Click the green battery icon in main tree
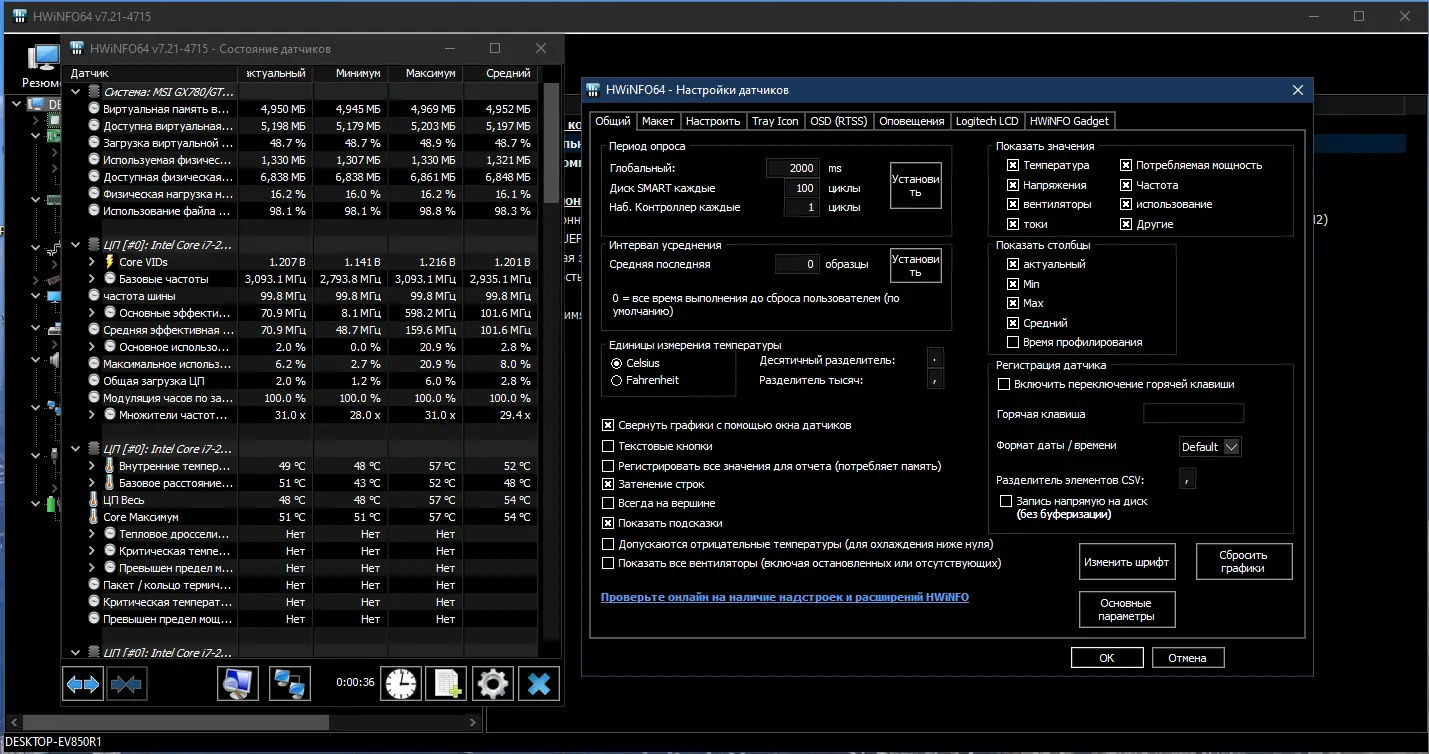The image size is (1429, 754). (x=51, y=503)
